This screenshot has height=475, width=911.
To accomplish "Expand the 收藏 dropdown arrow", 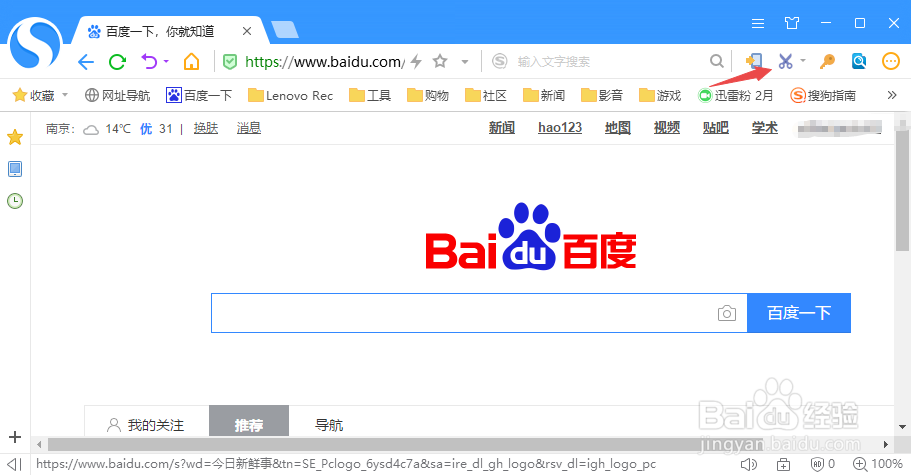I will [x=65, y=95].
